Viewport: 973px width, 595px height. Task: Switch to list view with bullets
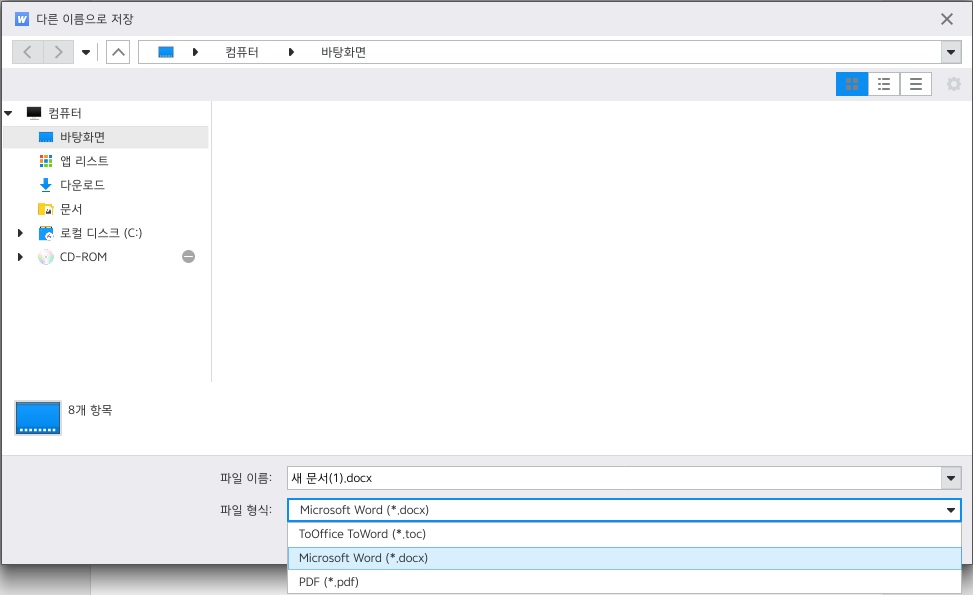(884, 84)
